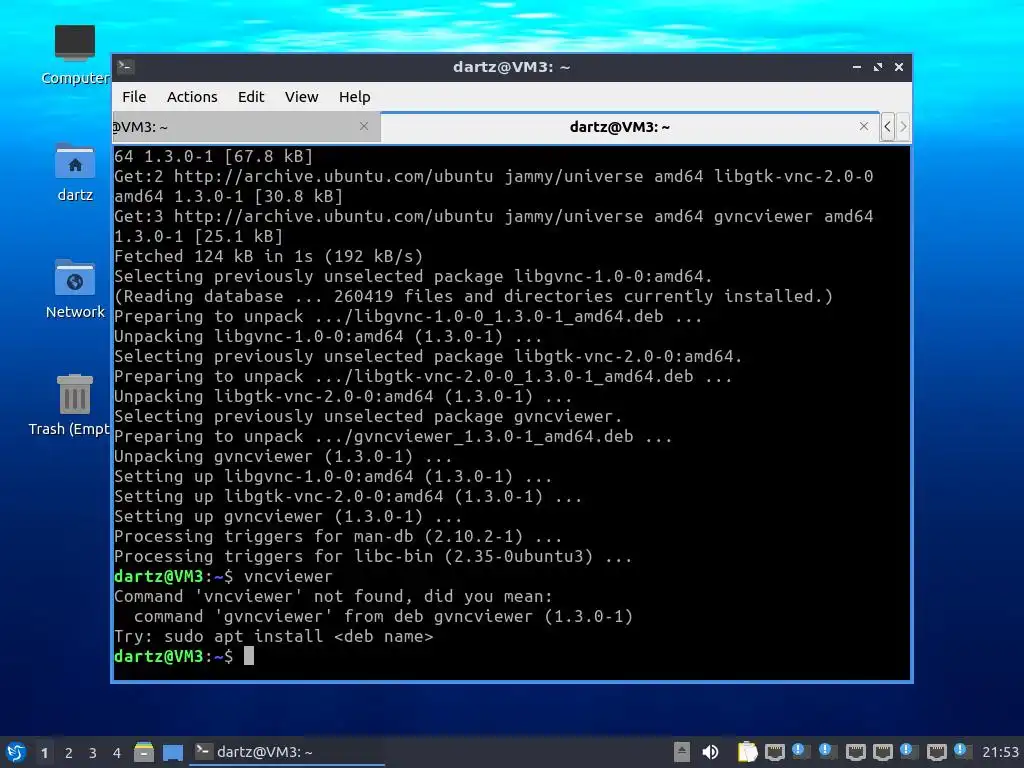Screen dimensions: 1024x768
Task: Switch to workspace 3
Action: click(x=93, y=753)
